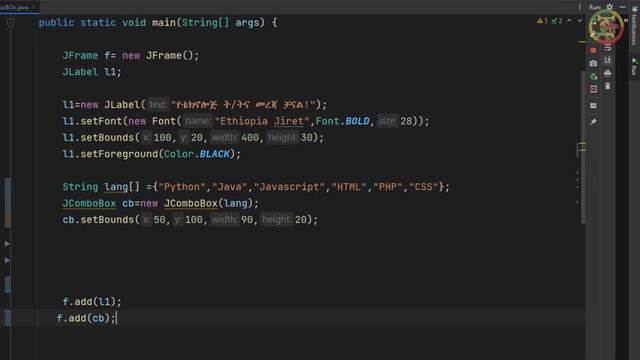Click the "Python" string in lang array
640x360 pixels.
(x=182, y=187)
